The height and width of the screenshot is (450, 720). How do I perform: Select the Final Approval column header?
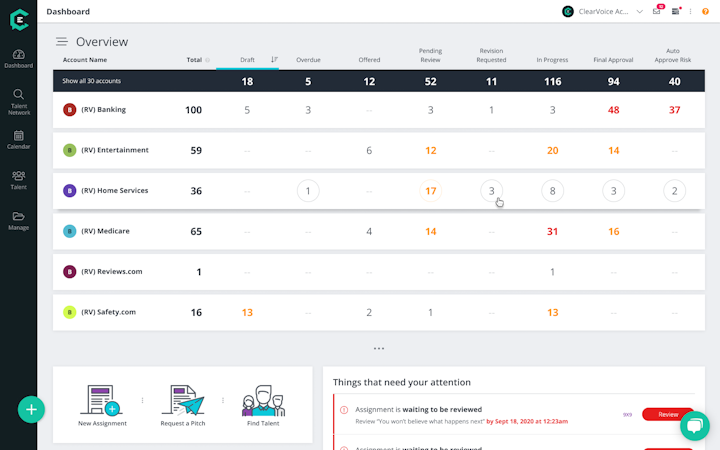(x=613, y=60)
